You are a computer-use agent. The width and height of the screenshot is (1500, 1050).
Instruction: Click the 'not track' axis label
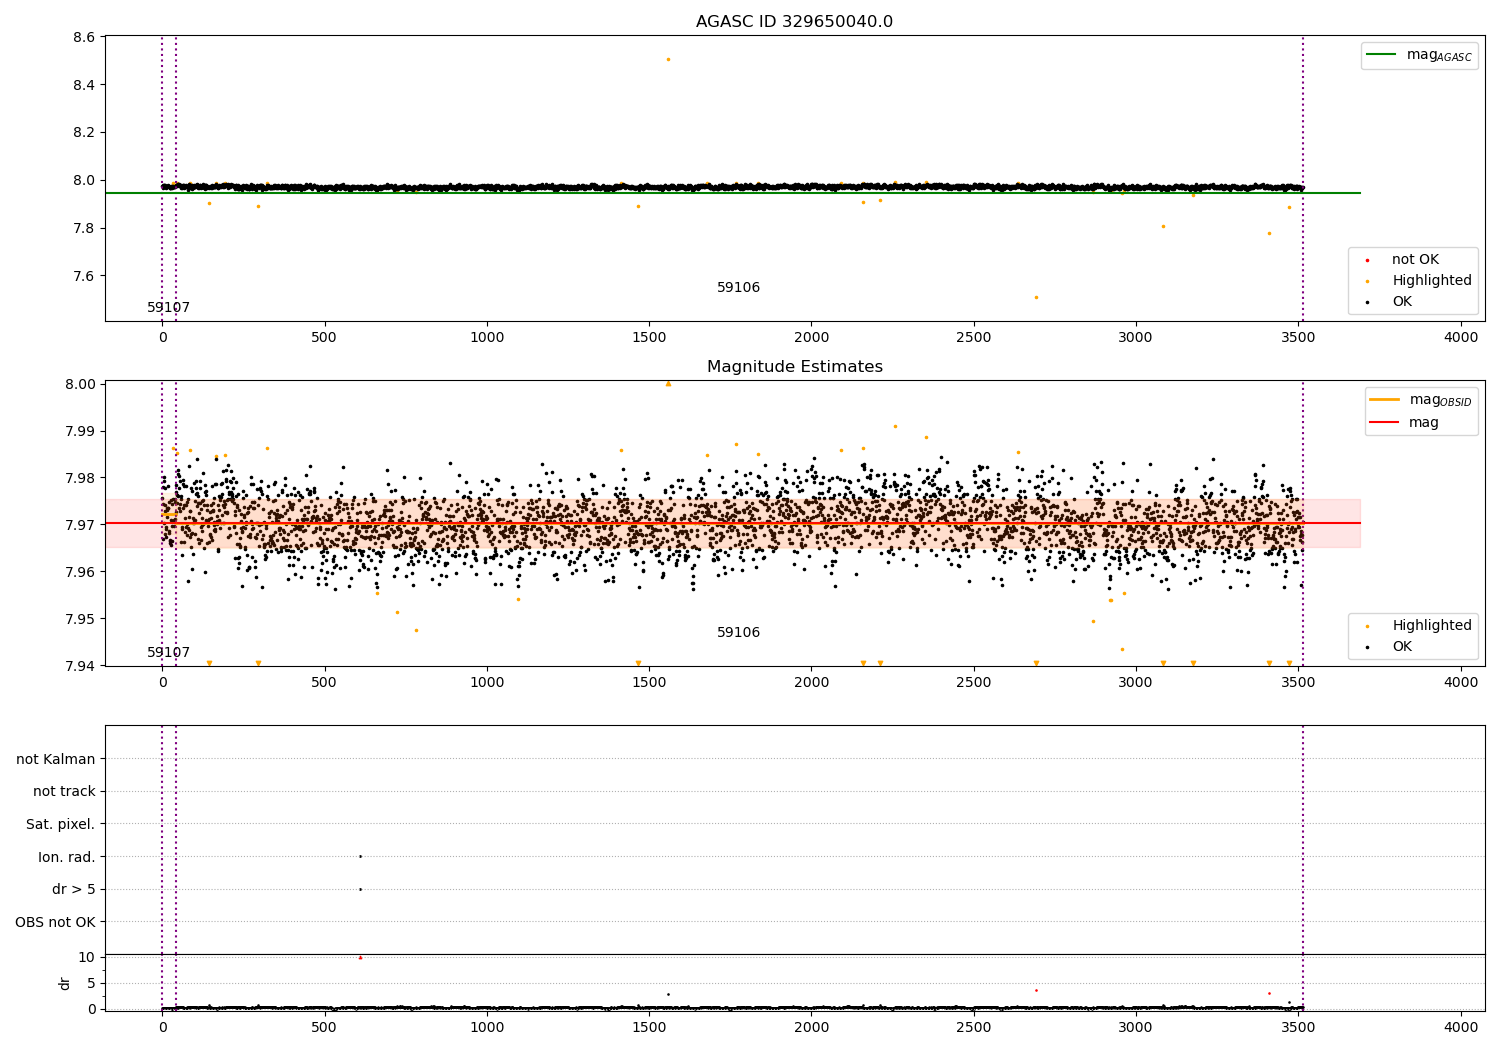(64, 792)
